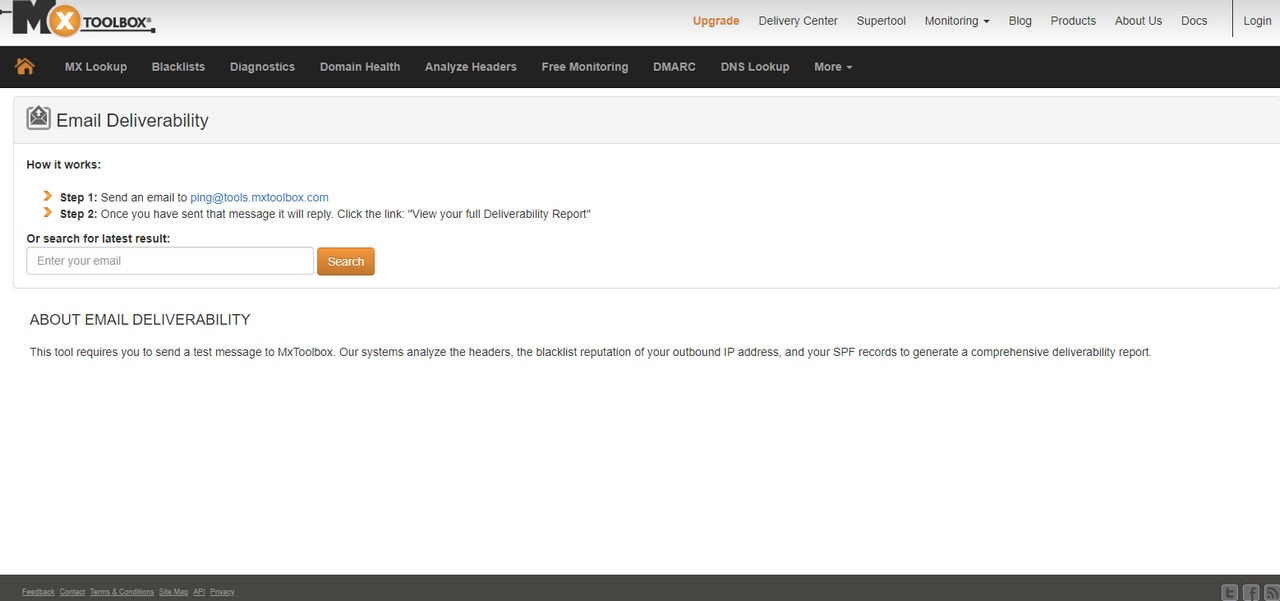Expand the More dropdown menu
Image resolution: width=1280 pixels, height=601 pixels.
(x=833, y=67)
